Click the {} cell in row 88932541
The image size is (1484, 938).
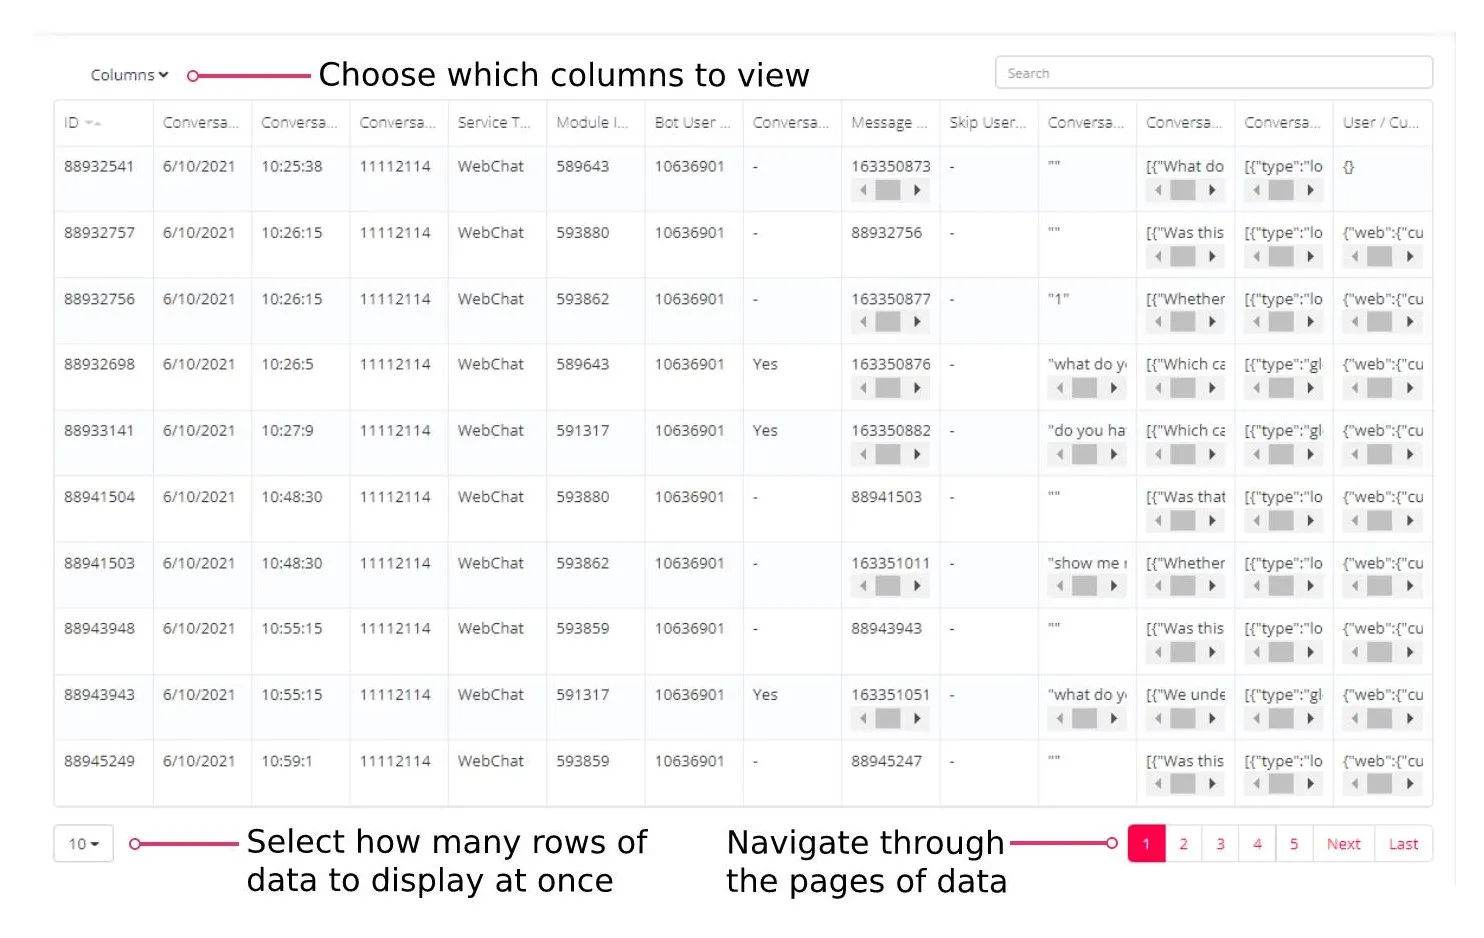1348,166
